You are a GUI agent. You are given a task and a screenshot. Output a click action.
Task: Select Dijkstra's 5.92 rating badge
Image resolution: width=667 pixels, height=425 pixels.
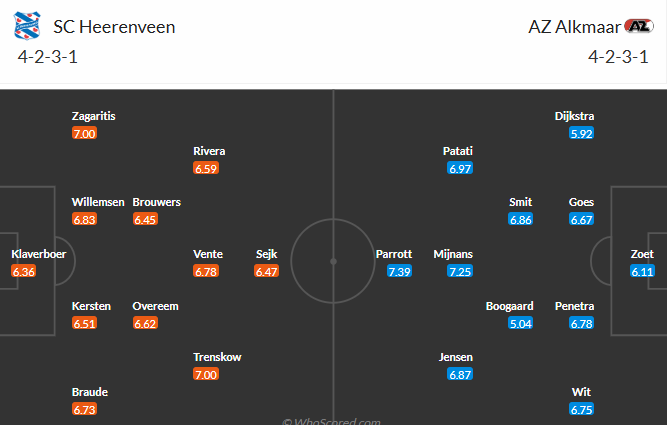click(x=581, y=134)
